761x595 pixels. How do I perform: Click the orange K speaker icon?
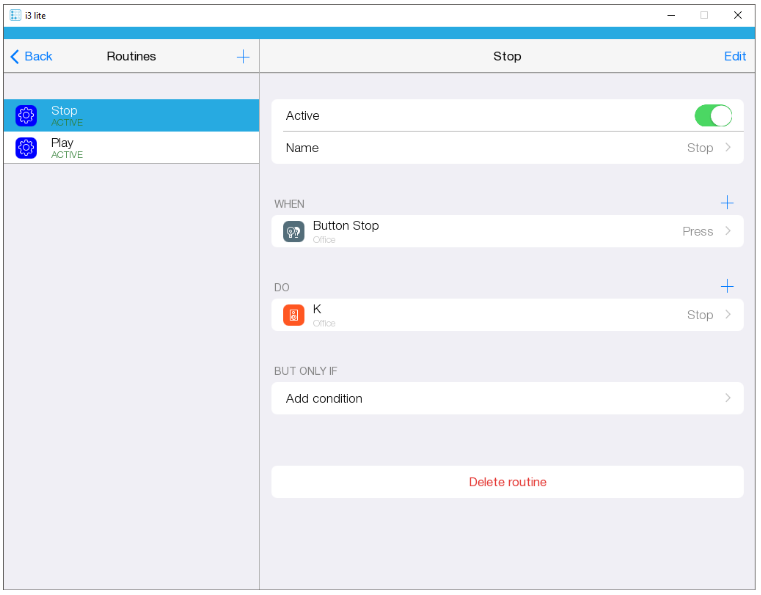(x=293, y=315)
